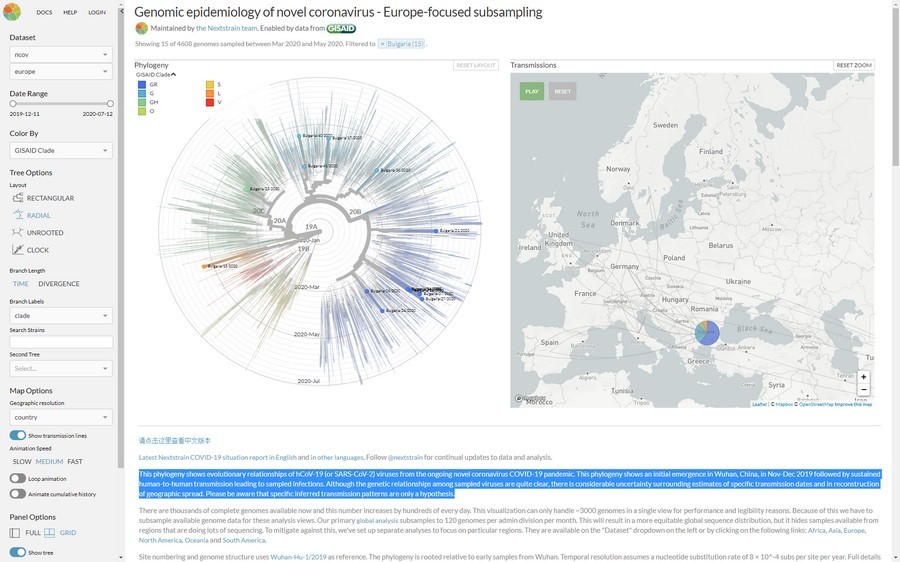900x562 pixels.
Task: Collapse the GISAID Clade legend chevron
Action: click(x=174, y=75)
